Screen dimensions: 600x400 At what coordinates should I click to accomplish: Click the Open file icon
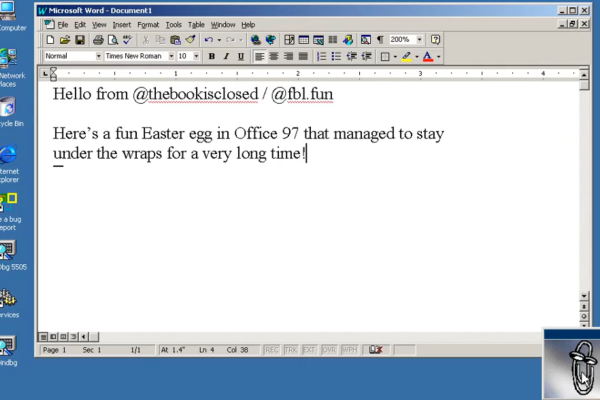[x=63, y=40]
